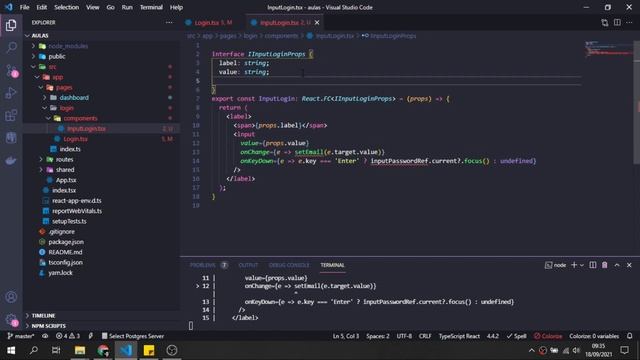Viewport: 640px width, 360px height.
Task: Create a new terminal with plus icon
Action: pyautogui.click(x=574, y=265)
